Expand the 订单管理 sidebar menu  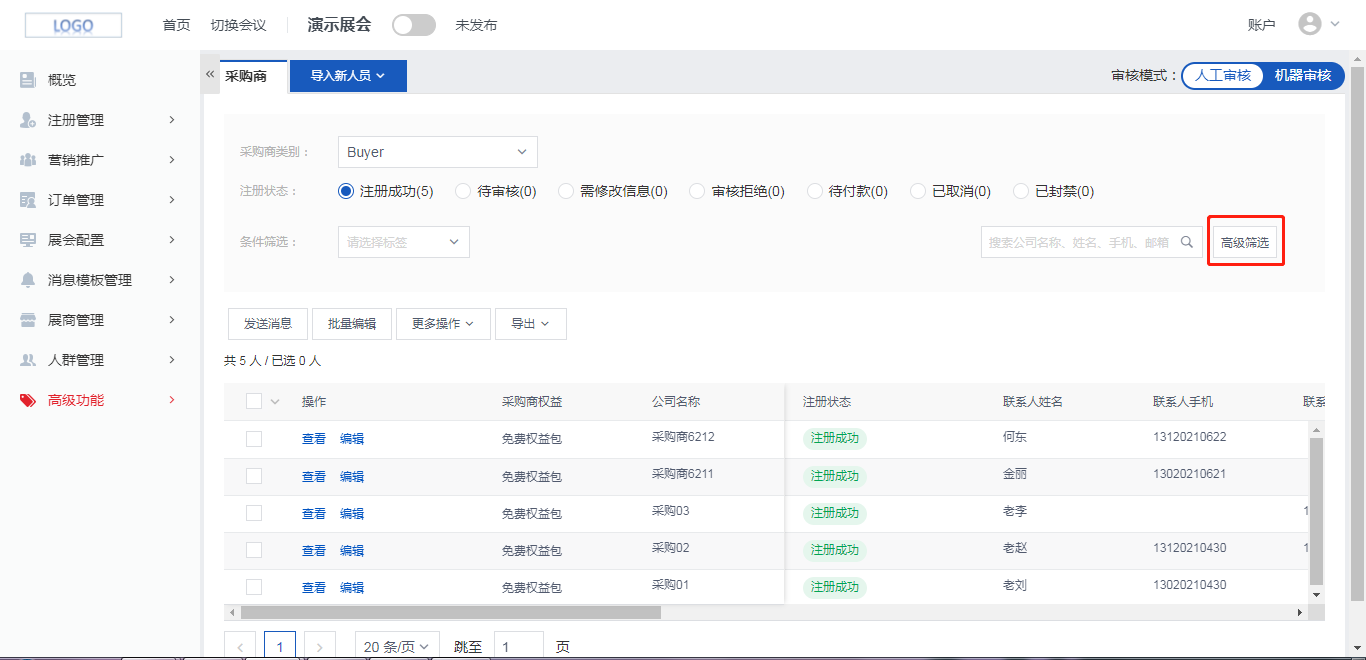pos(172,200)
